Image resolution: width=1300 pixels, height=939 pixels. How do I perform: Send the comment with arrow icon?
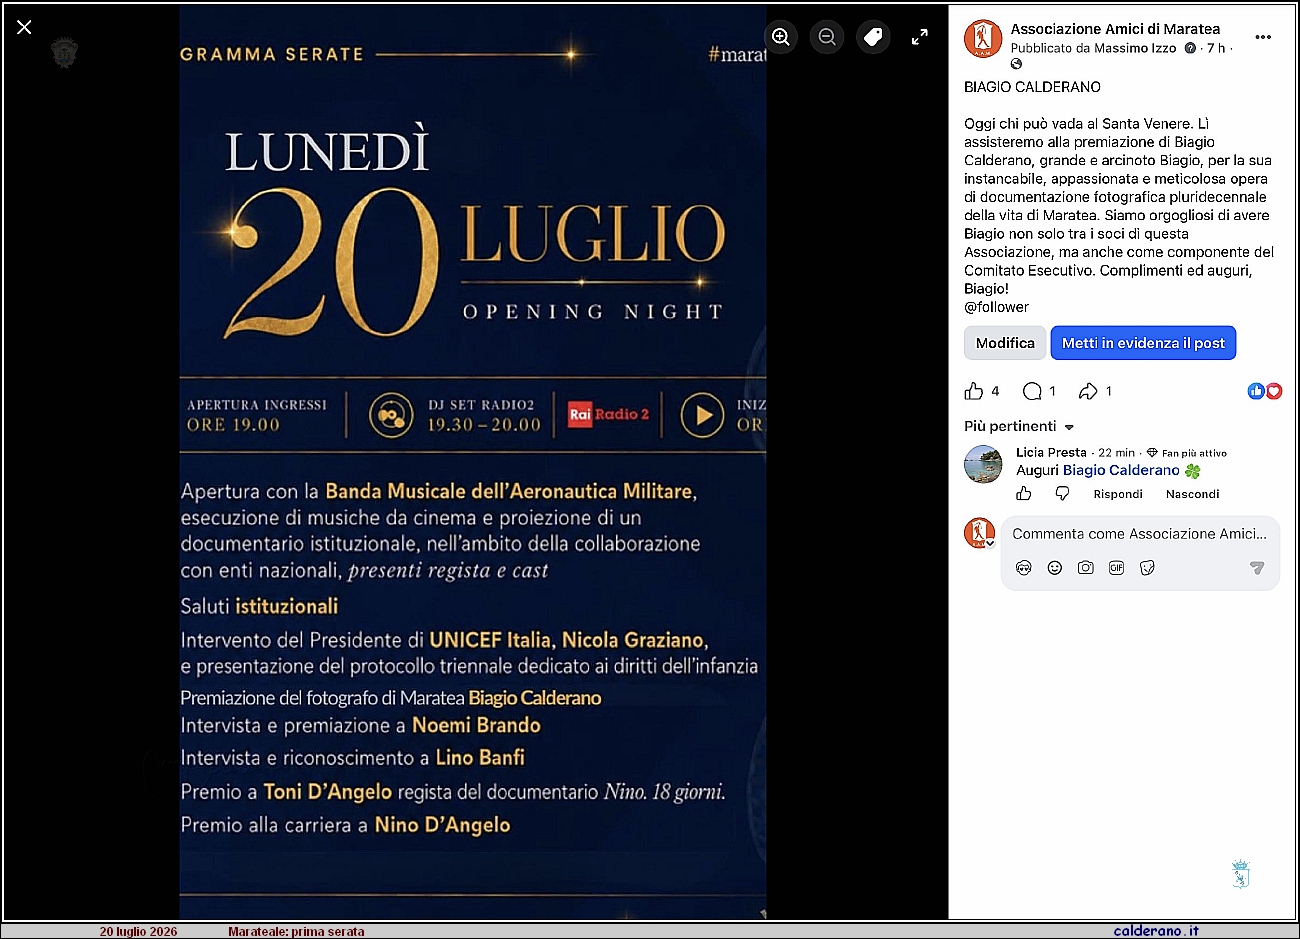pos(1257,568)
